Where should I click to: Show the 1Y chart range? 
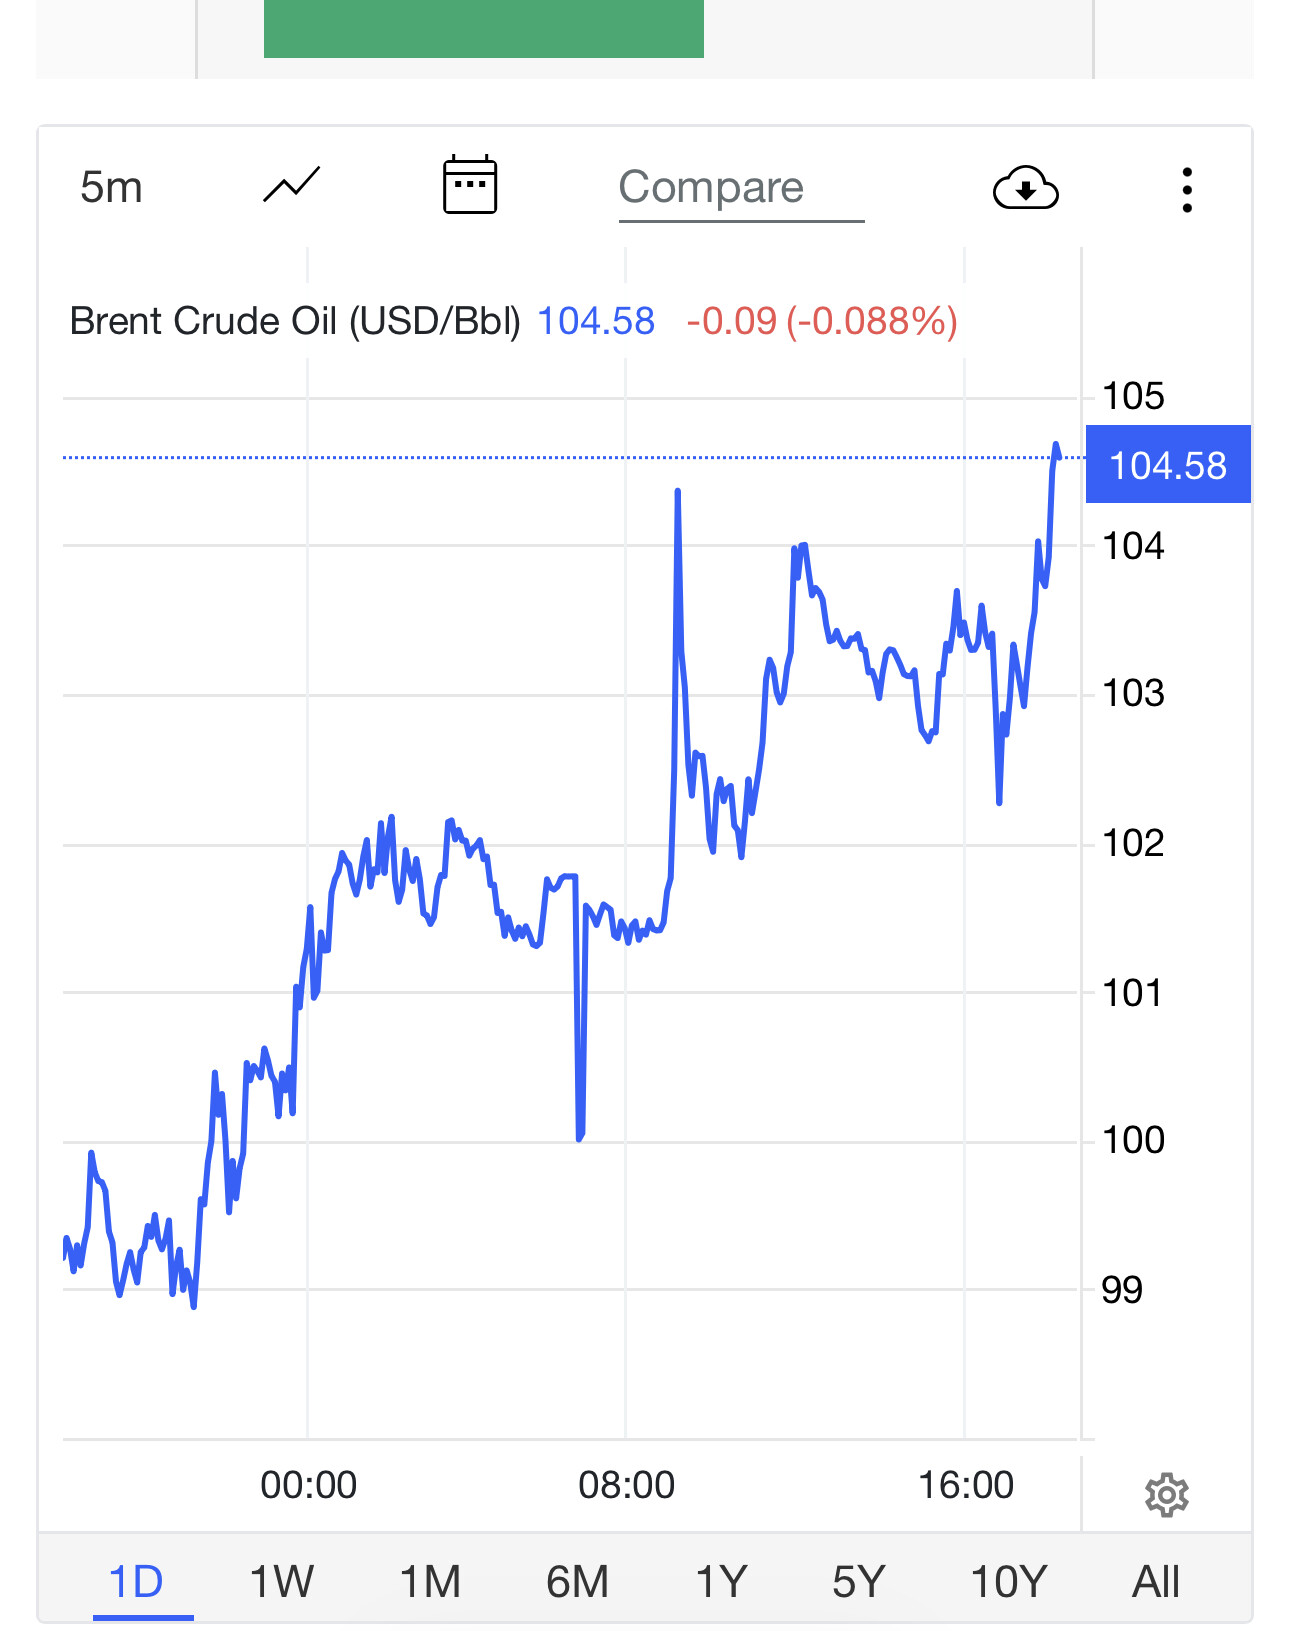(721, 1582)
